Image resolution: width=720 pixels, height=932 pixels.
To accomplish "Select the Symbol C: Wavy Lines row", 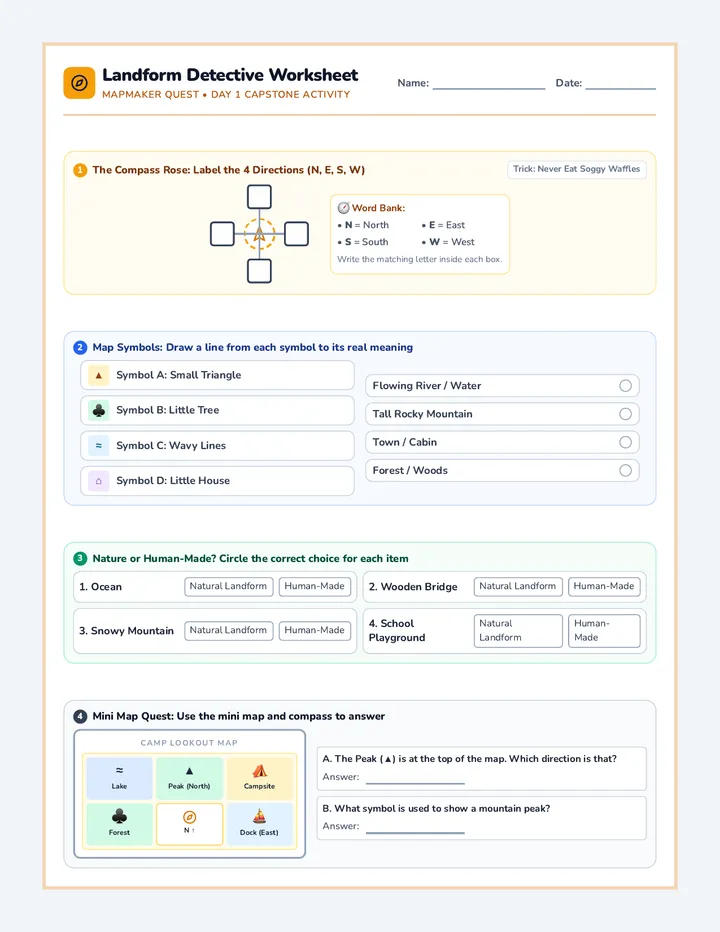I will coord(218,446).
